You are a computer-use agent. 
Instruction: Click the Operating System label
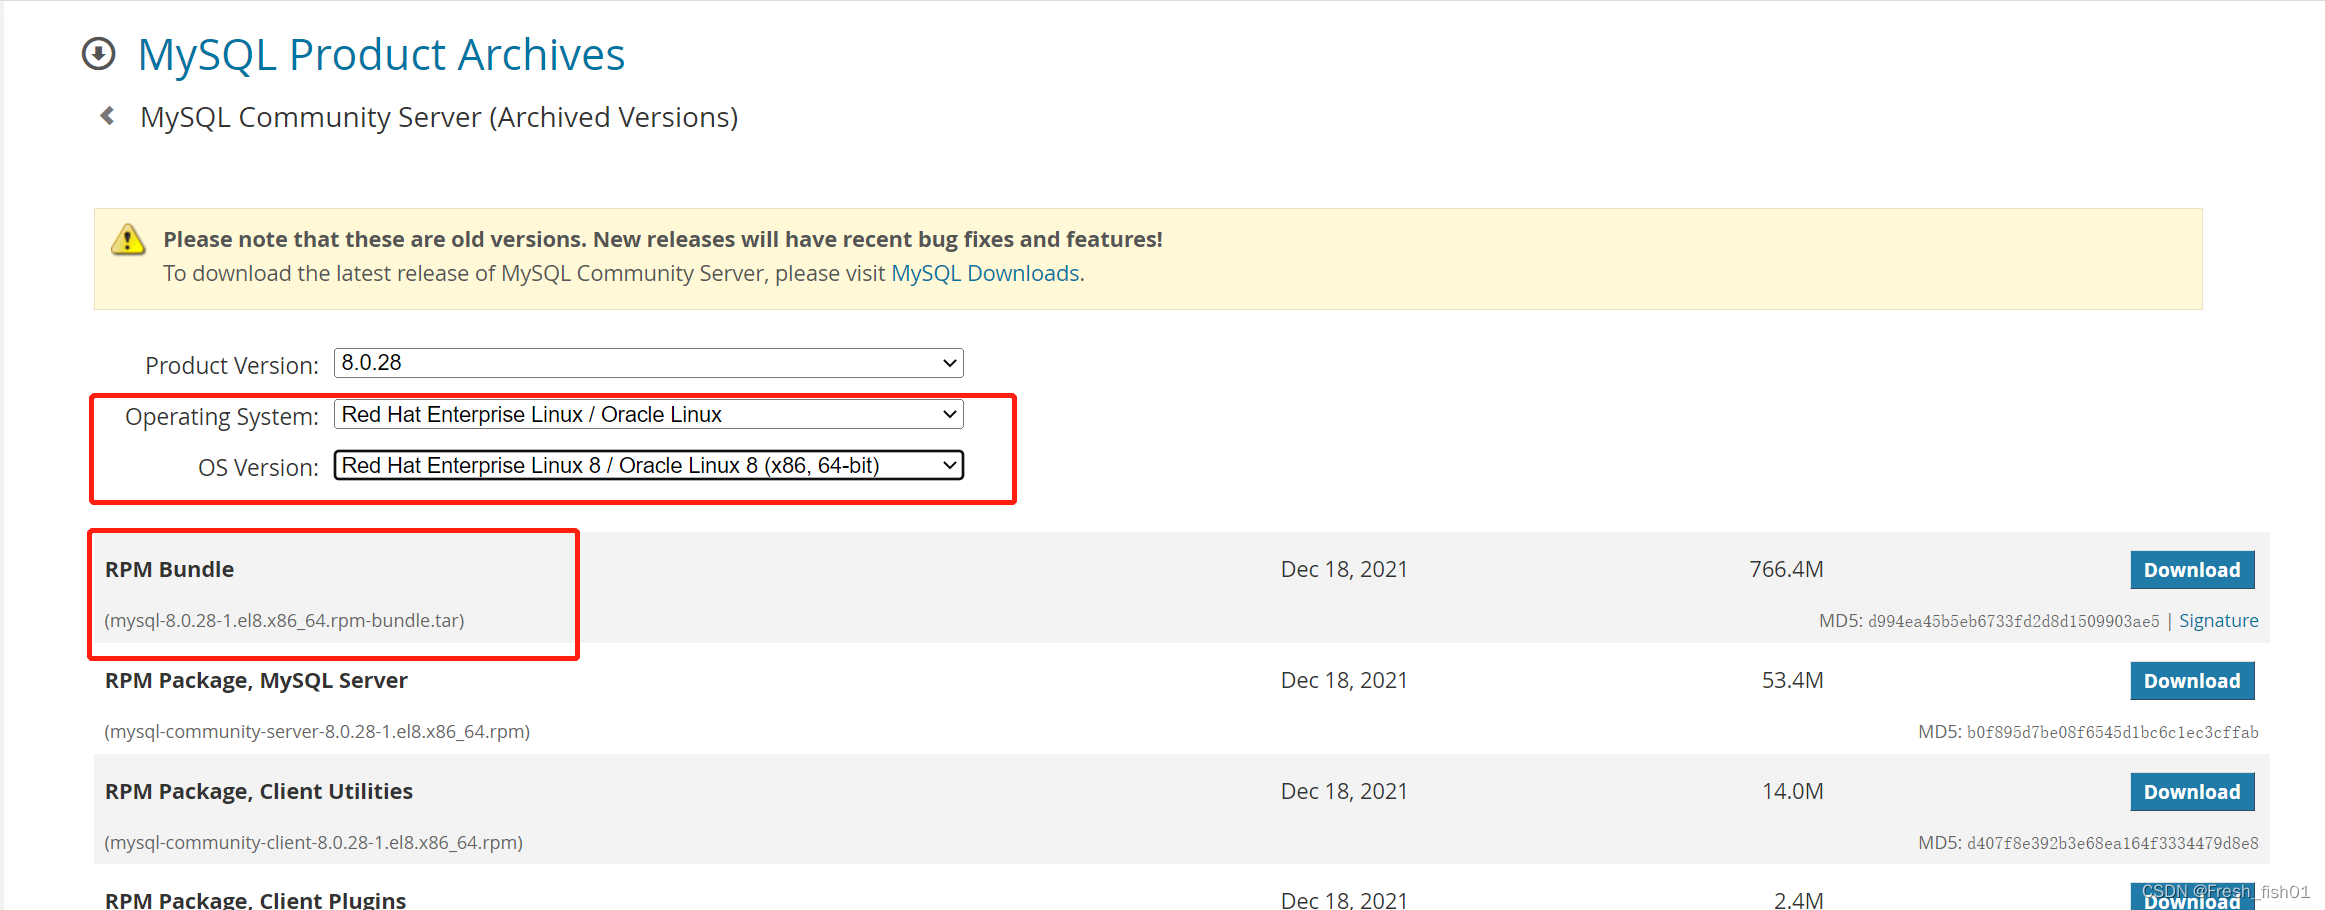pyautogui.click(x=222, y=416)
